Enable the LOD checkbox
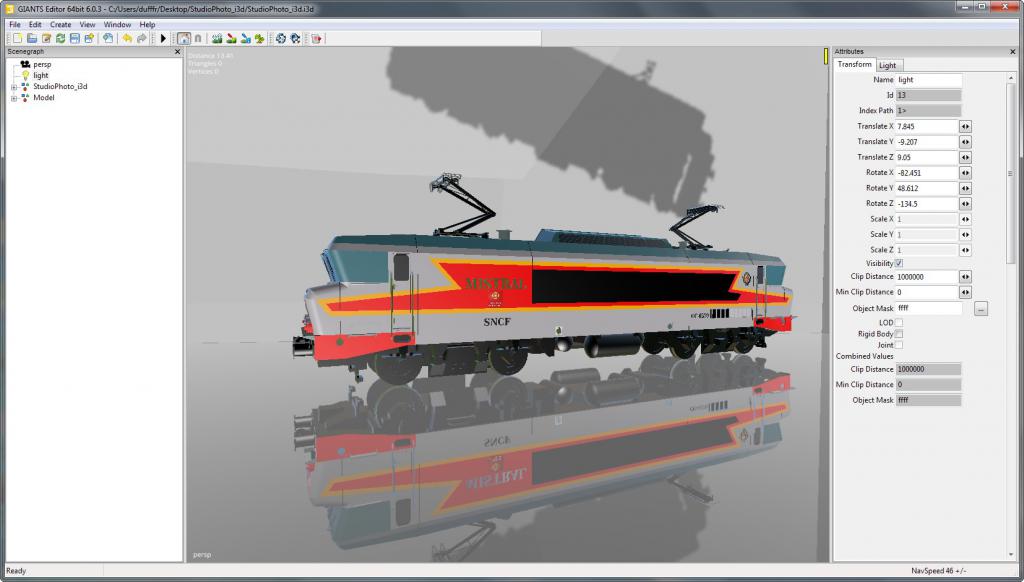The height and width of the screenshot is (582, 1024). (899, 323)
